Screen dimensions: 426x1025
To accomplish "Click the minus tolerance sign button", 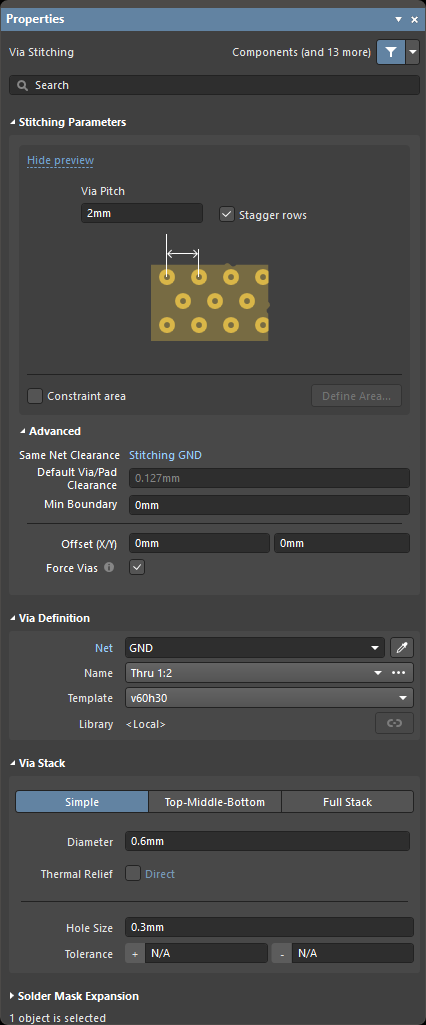I will 282,954.
